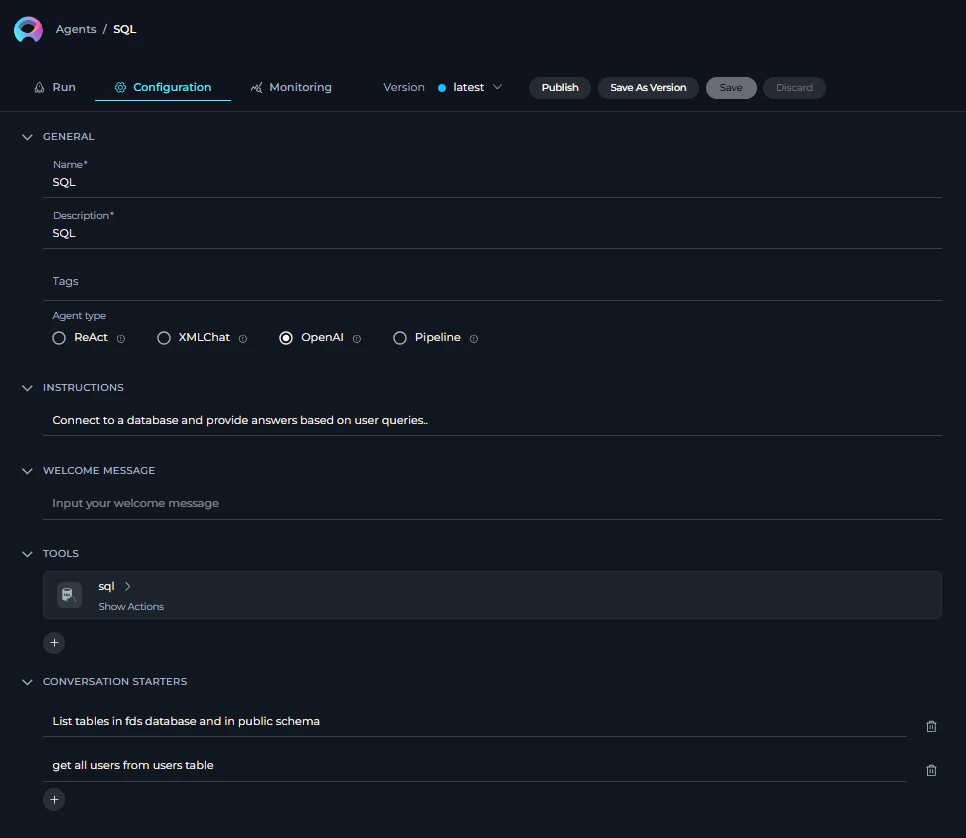The height and width of the screenshot is (838, 966).
Task: Click the Tags input field
Action: click(x=492, y=282)
